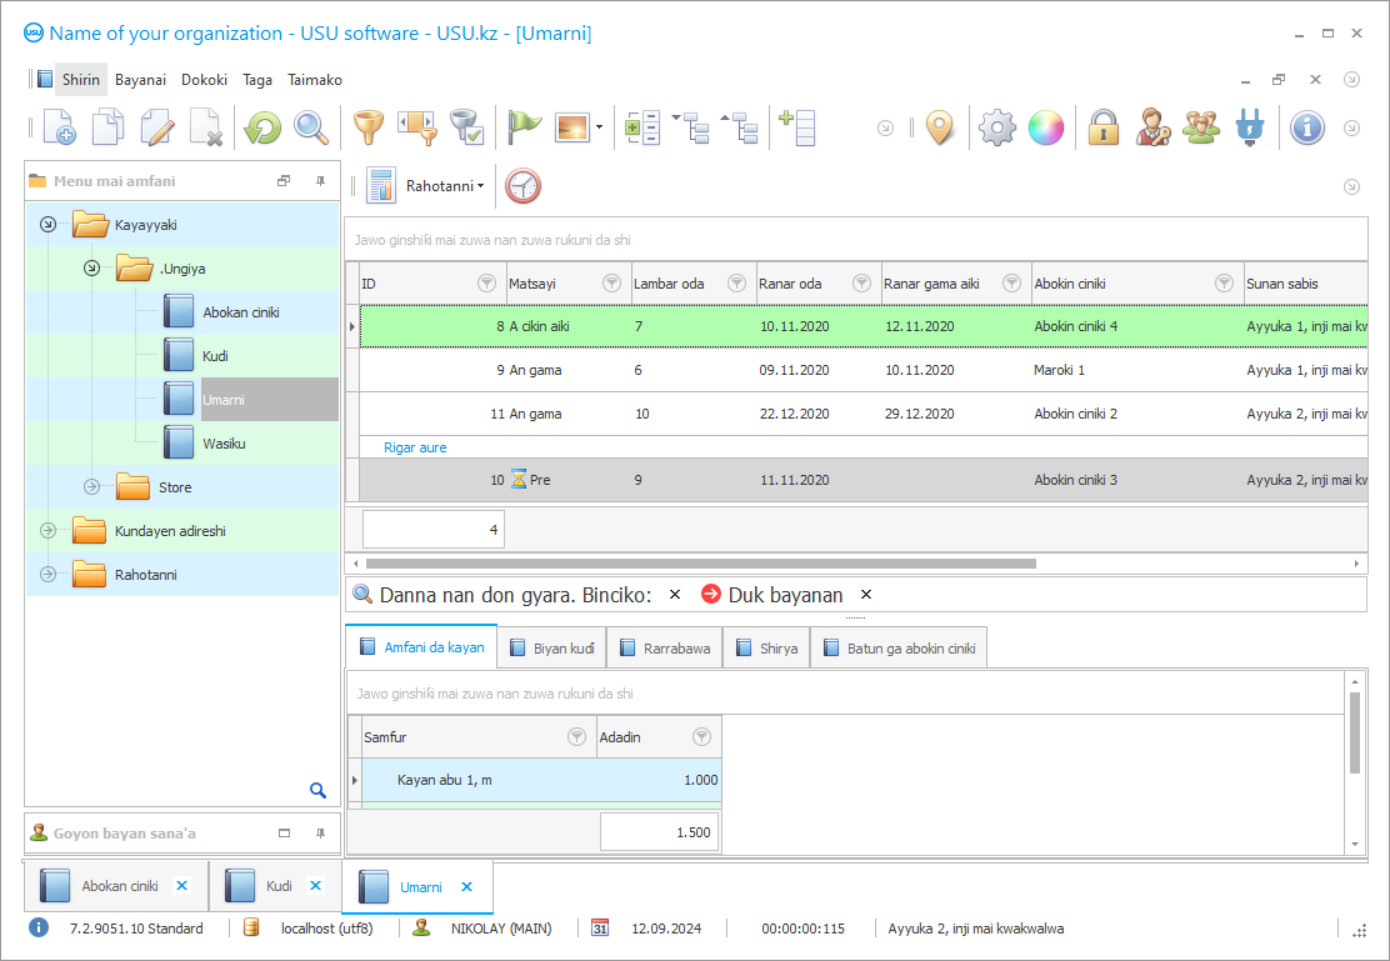The height and width of the screenshot is (961, 1390).
Task: Click the magnifier in menu panel
Action: pyautogui.click(x=318, y=791)
